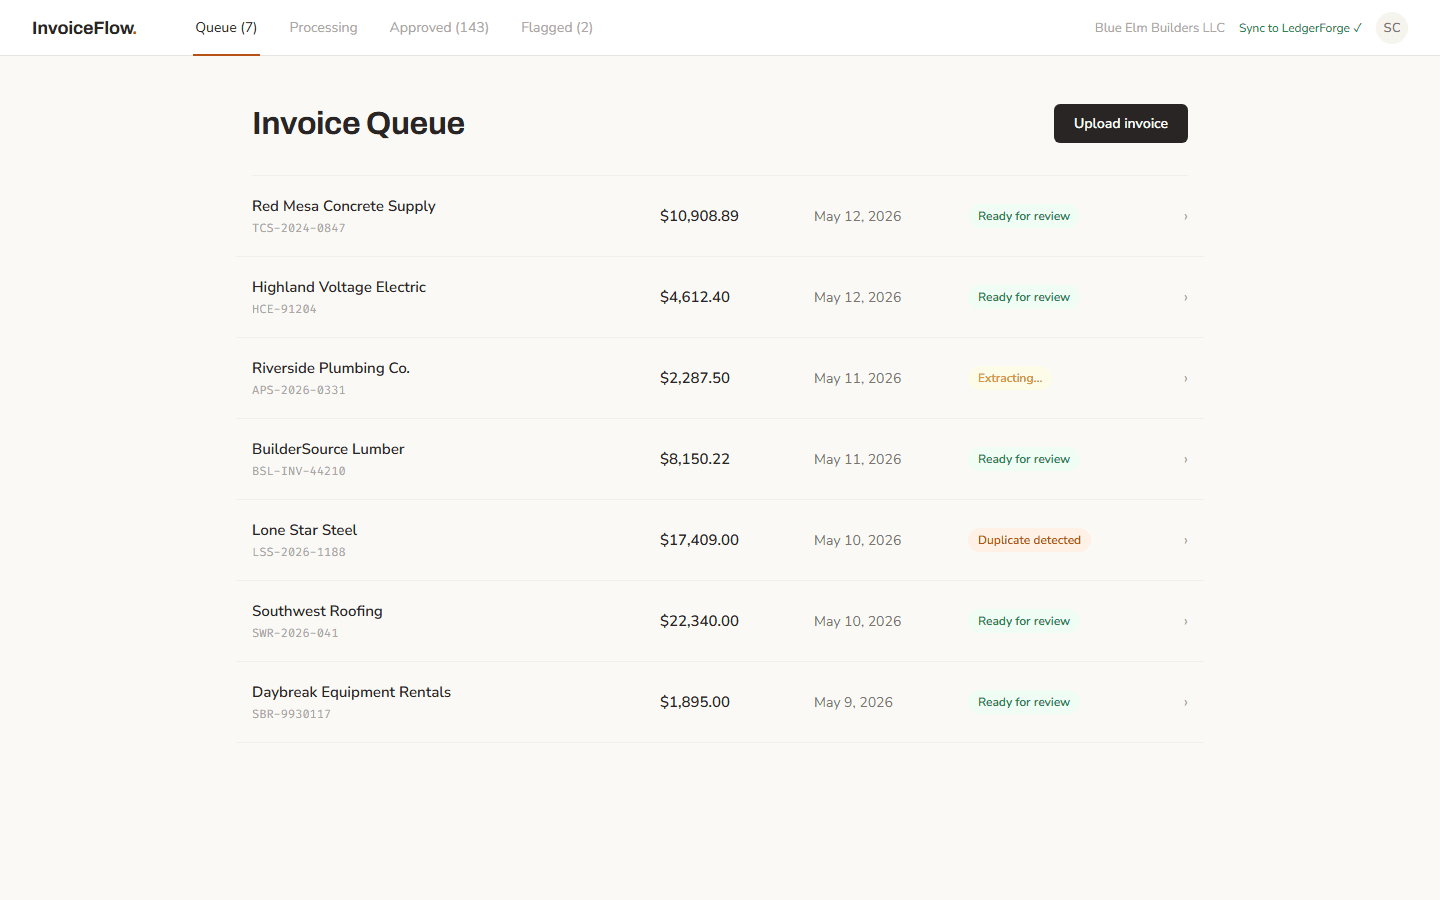Click the Sync to LedgerForge link
Viewport: 1440px width, 900px height.
[1300, 28]
